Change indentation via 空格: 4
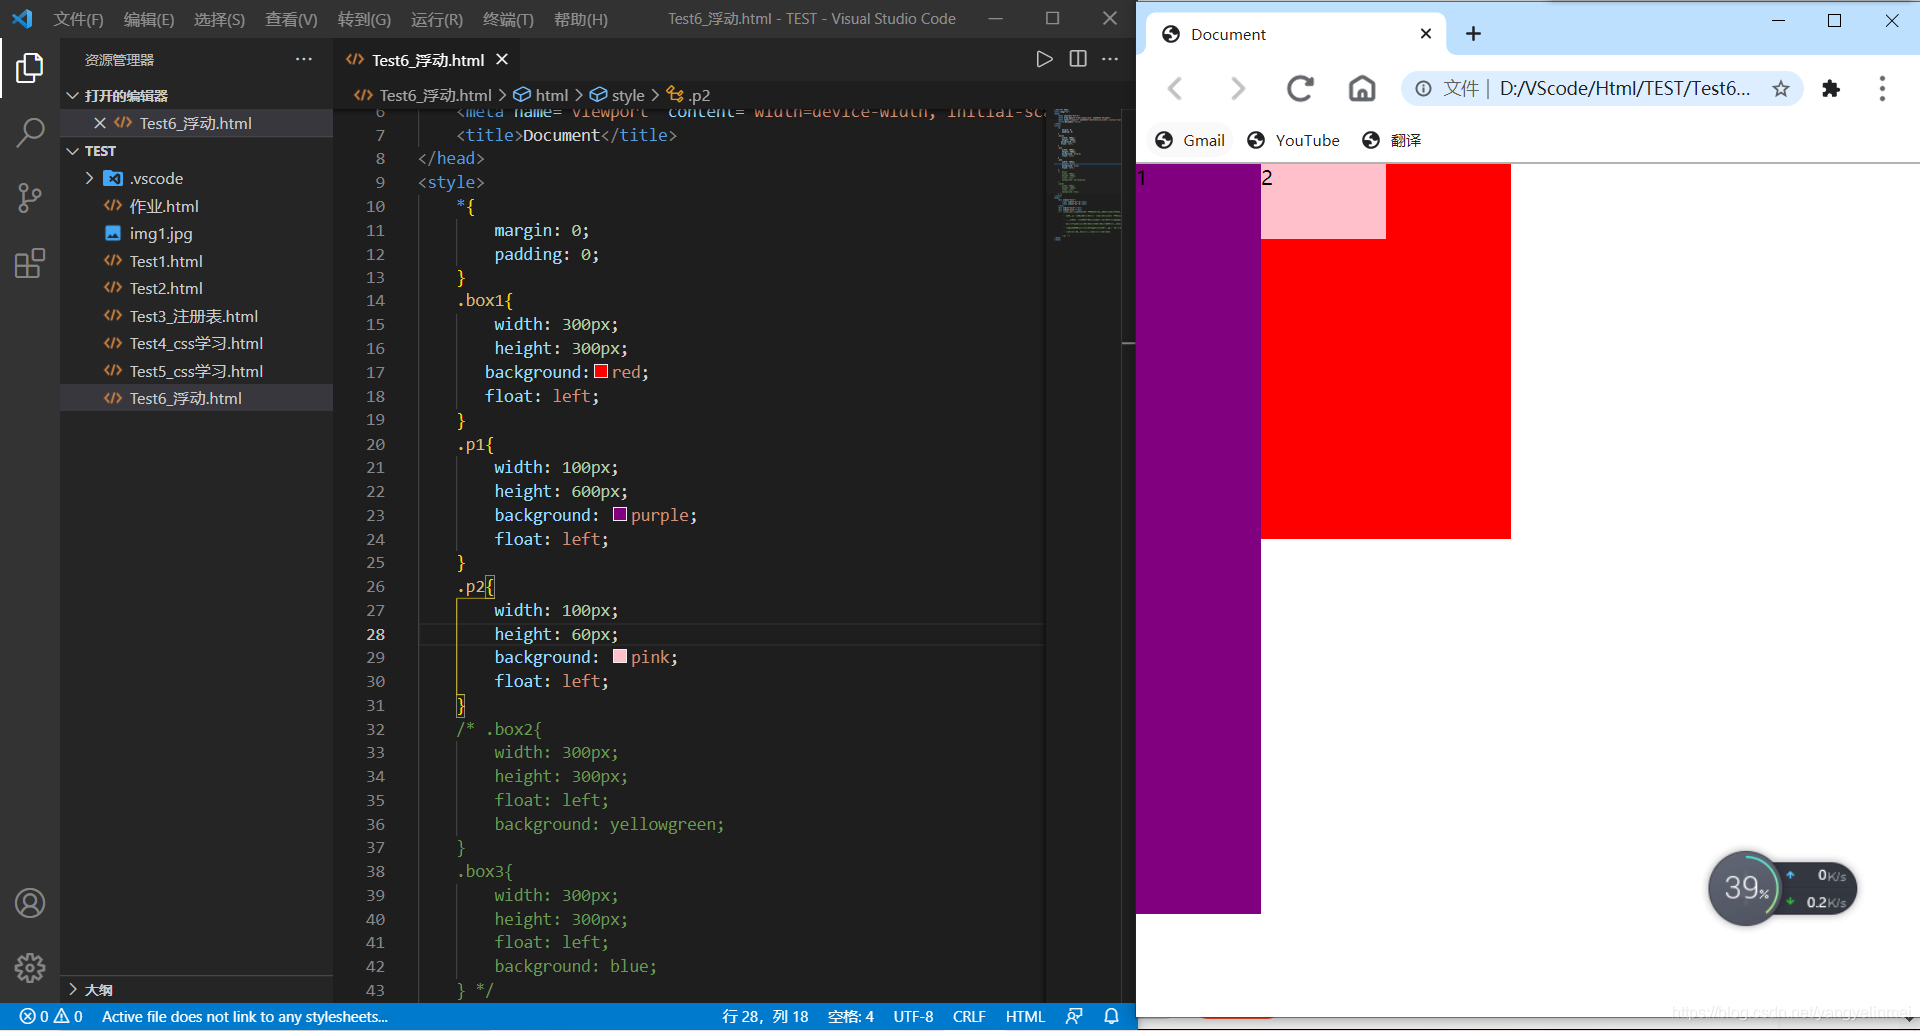Image resolution: width=1920 pixels, height=1031 pixels. (x=851, y=1017)
